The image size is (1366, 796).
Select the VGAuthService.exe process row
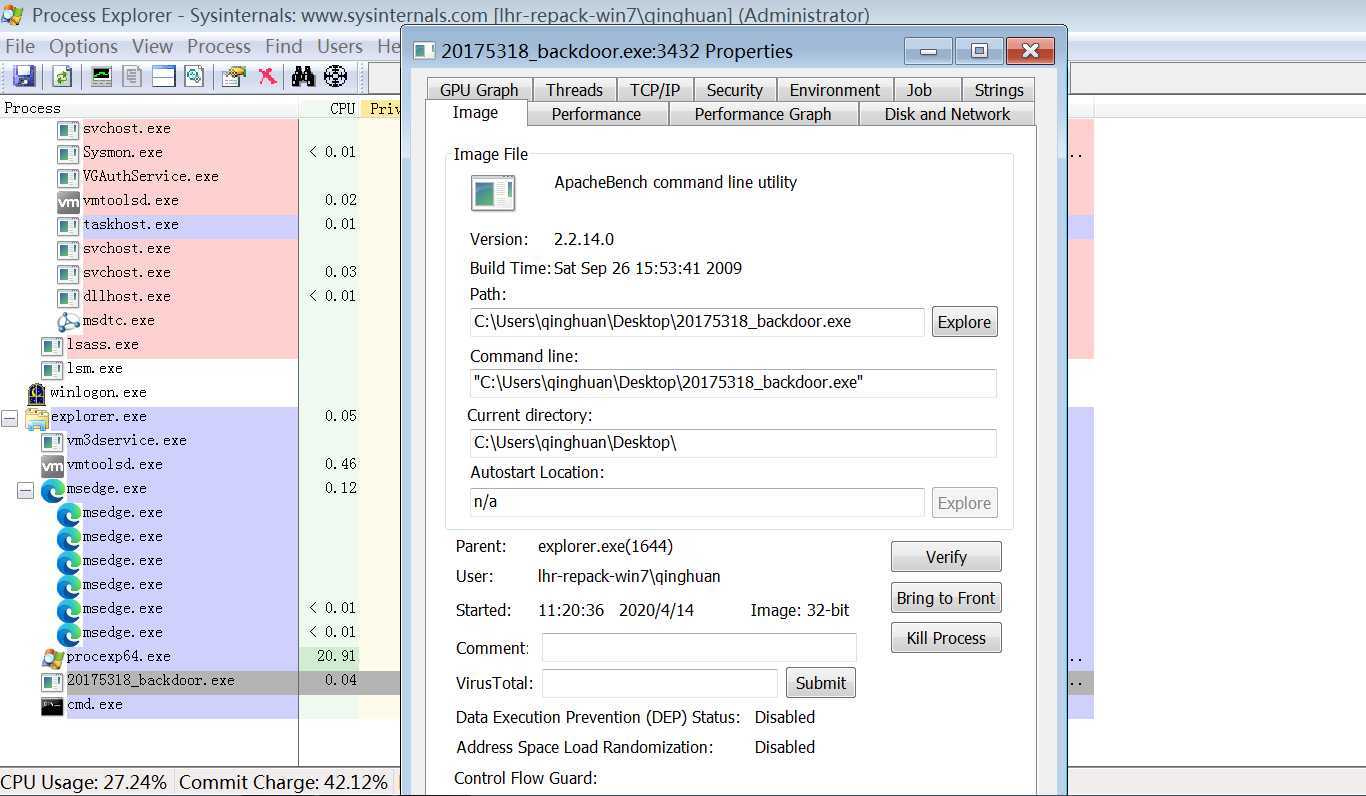pyautogui.click(x=150, y=177)
